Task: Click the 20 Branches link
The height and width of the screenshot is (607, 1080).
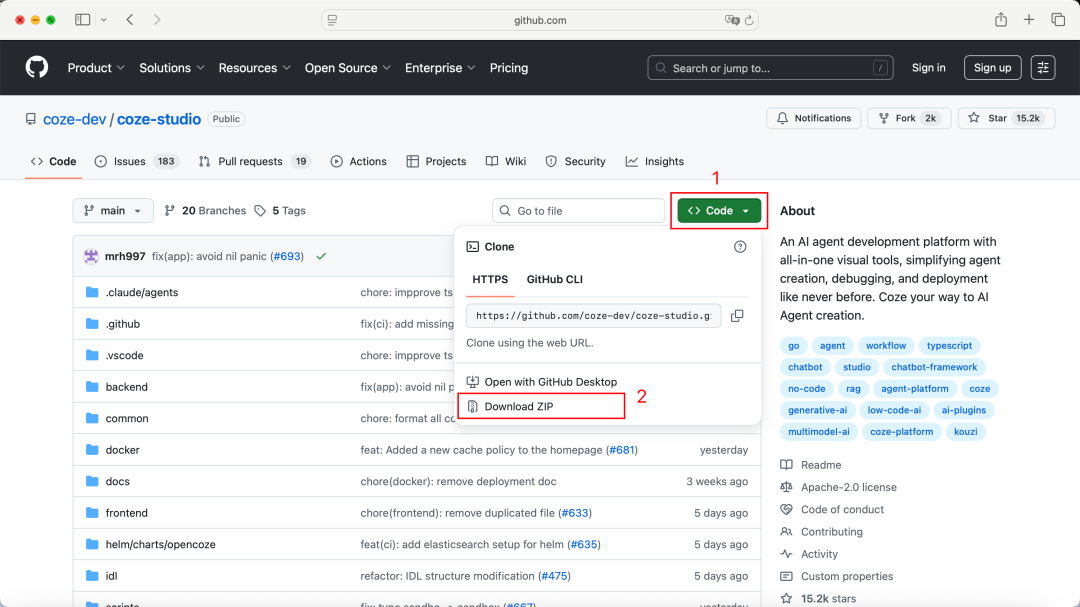Action: pyautogui.click(x=205, y=211)
